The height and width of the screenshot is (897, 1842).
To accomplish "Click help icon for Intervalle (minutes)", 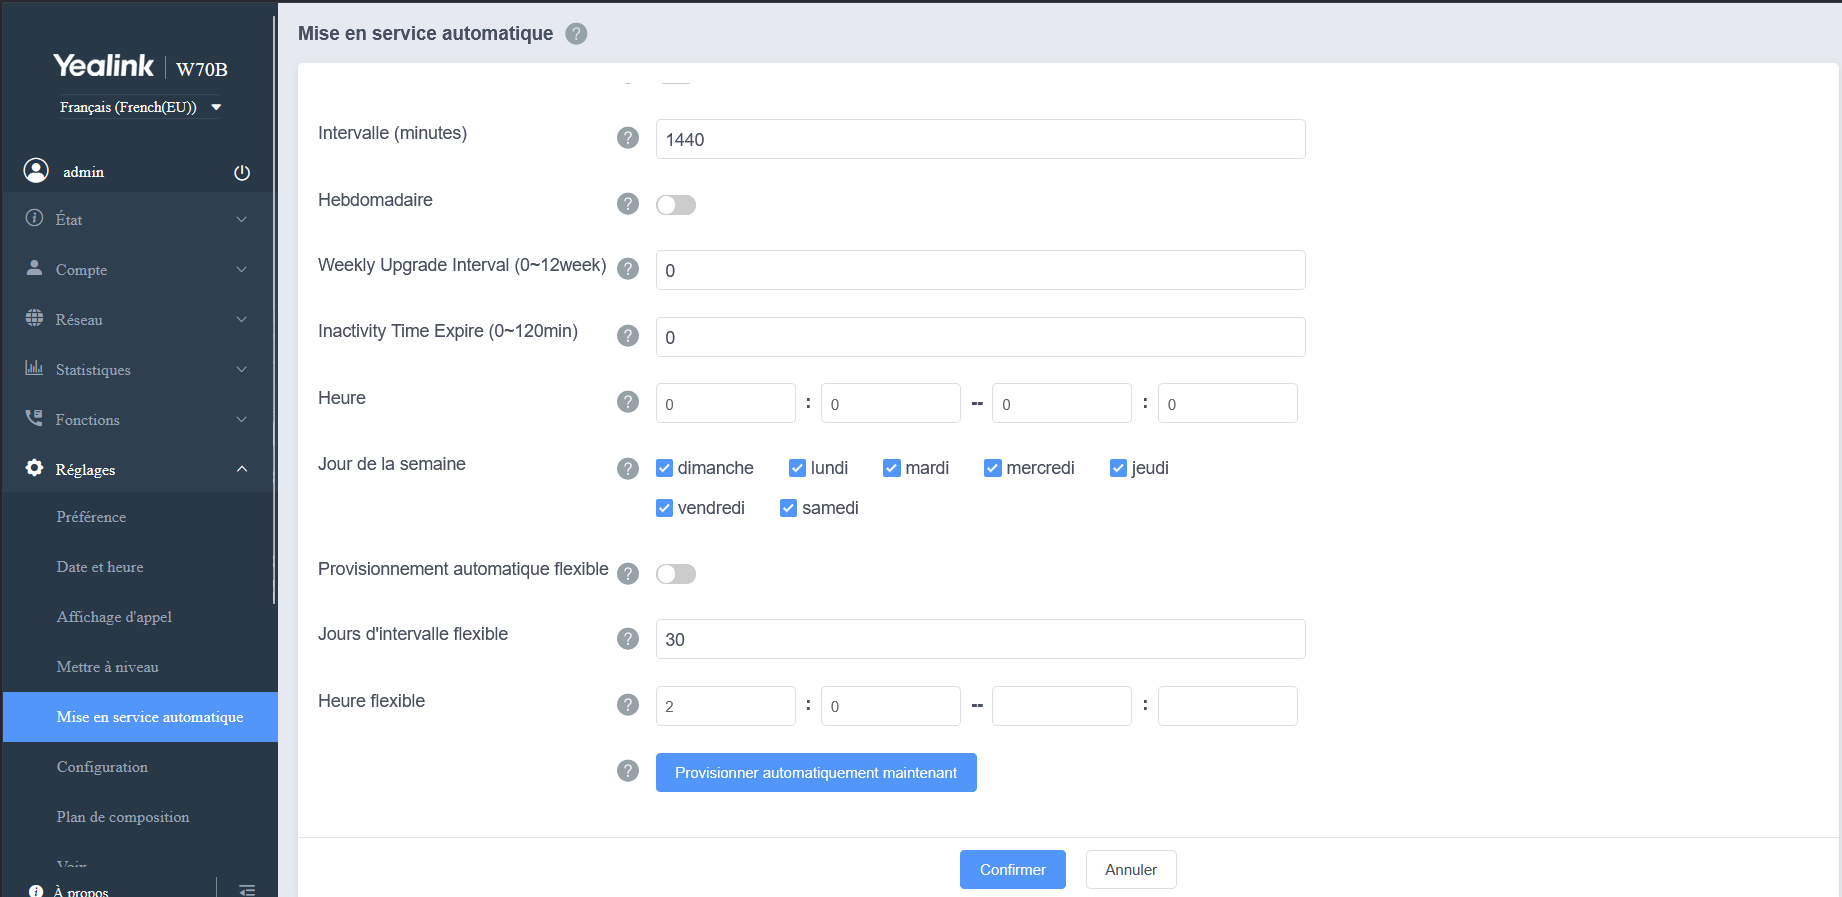I will click(x=627, y=138).
